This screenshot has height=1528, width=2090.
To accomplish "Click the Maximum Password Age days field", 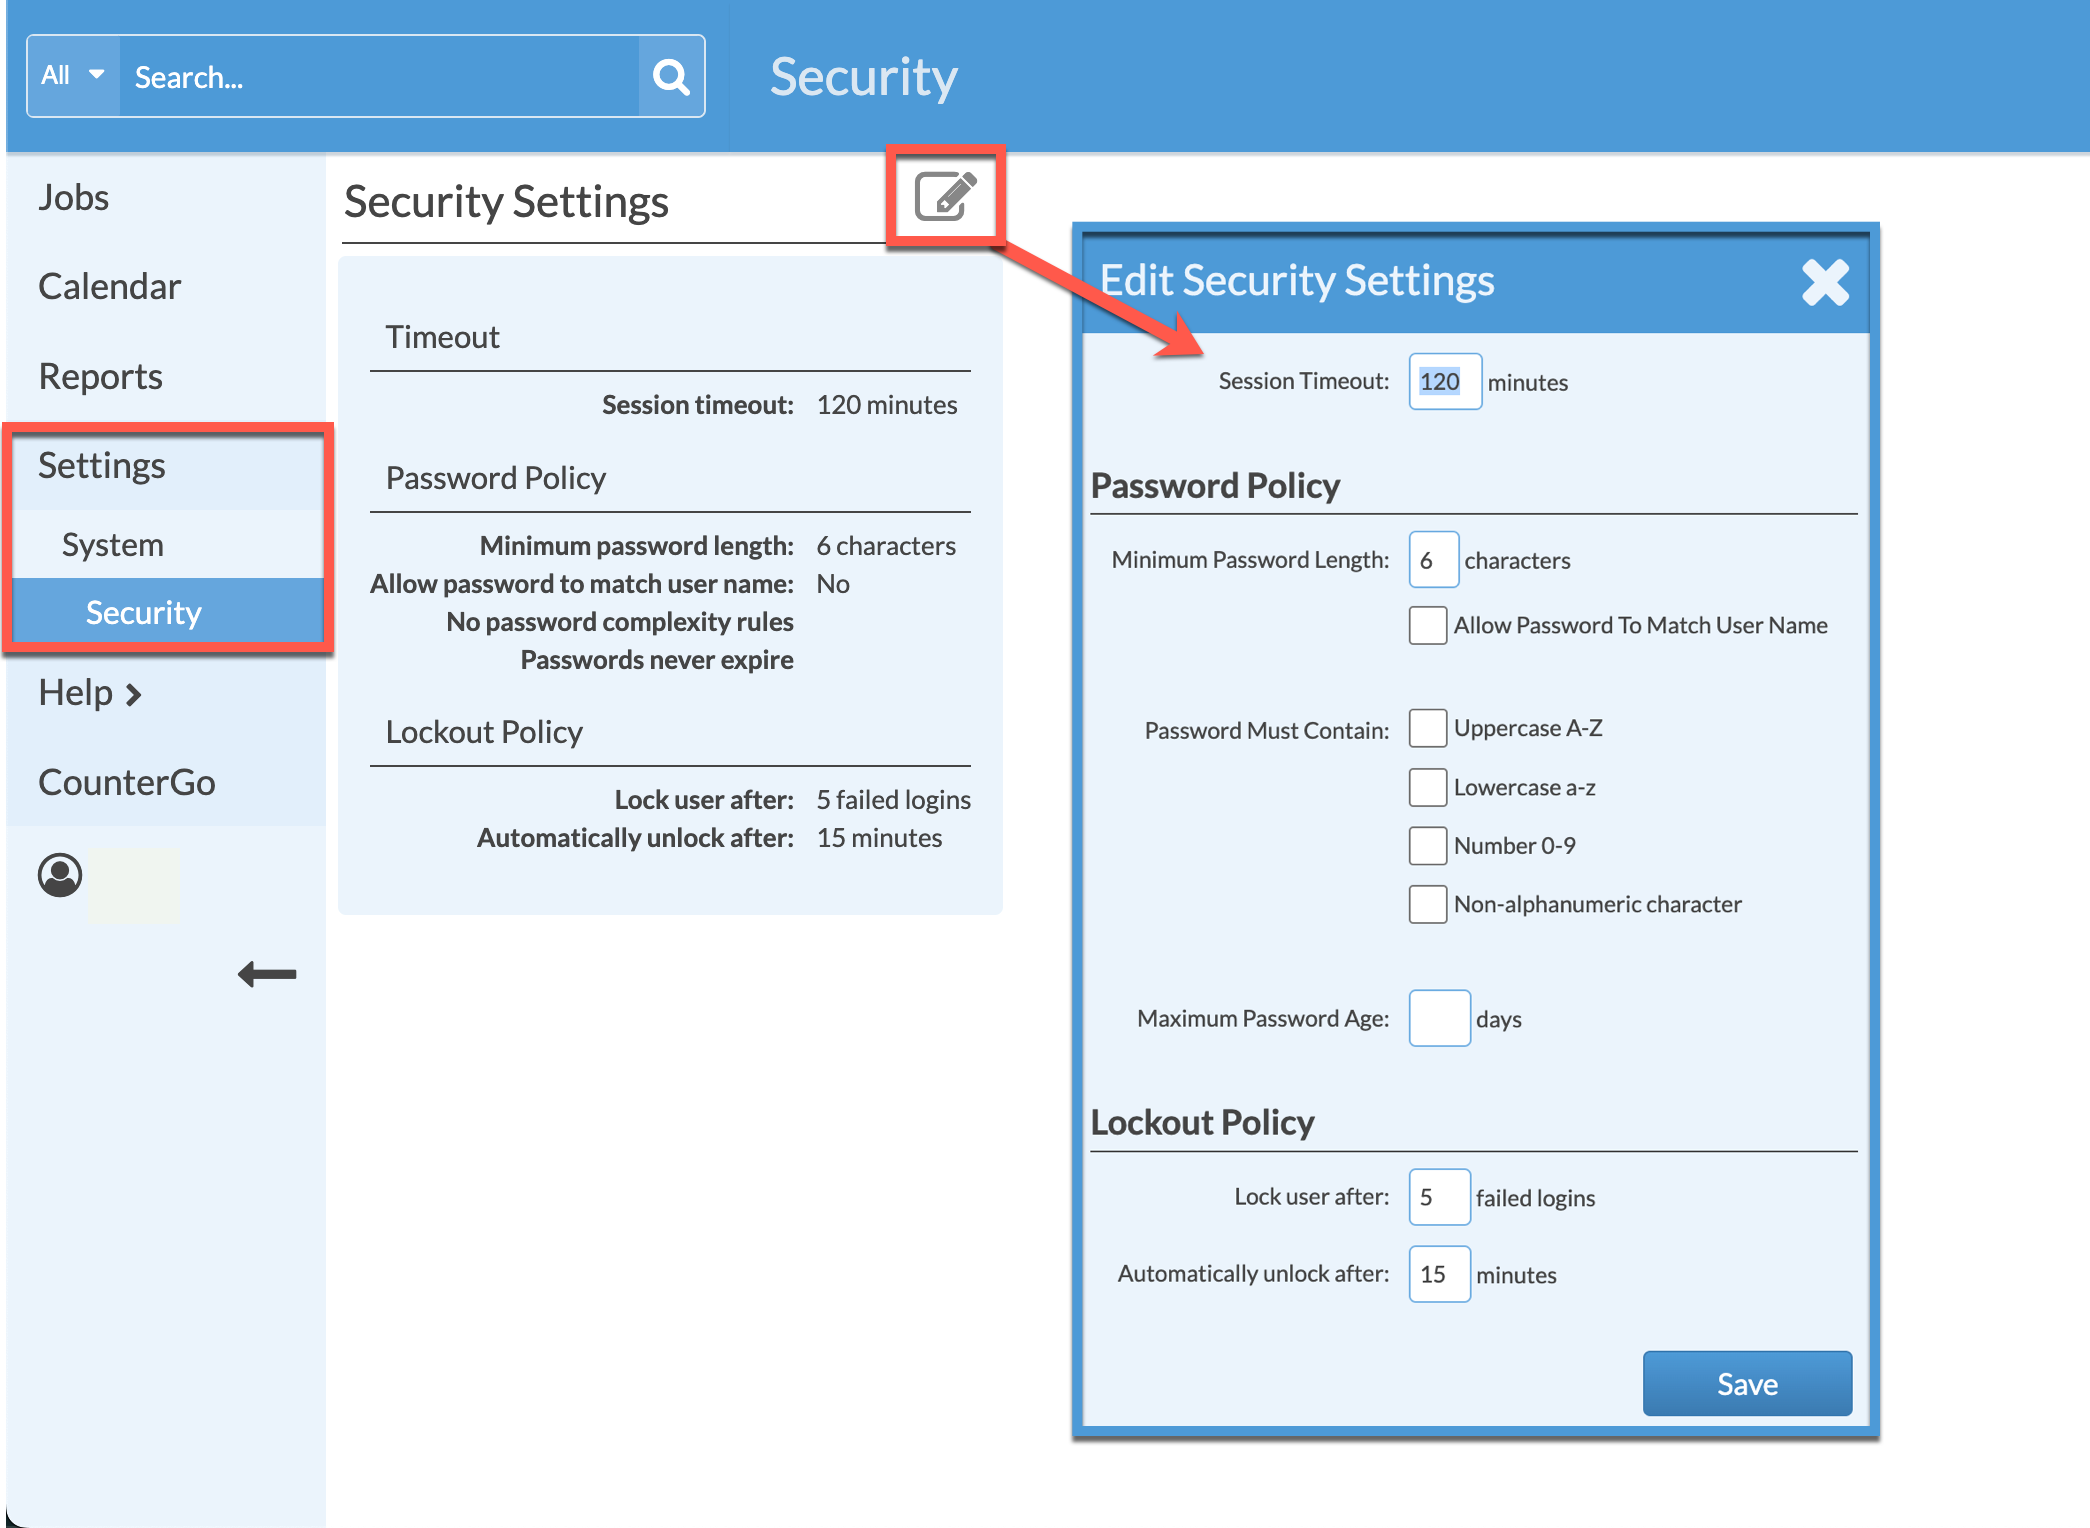I will [1439, 1018].
